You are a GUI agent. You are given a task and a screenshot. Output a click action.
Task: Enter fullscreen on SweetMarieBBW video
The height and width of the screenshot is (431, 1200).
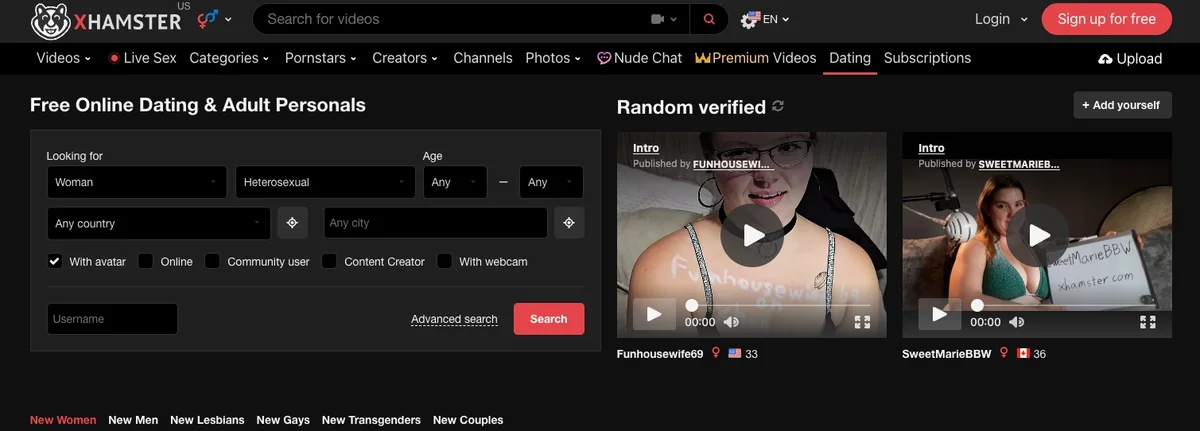(x=1148, y=322)
